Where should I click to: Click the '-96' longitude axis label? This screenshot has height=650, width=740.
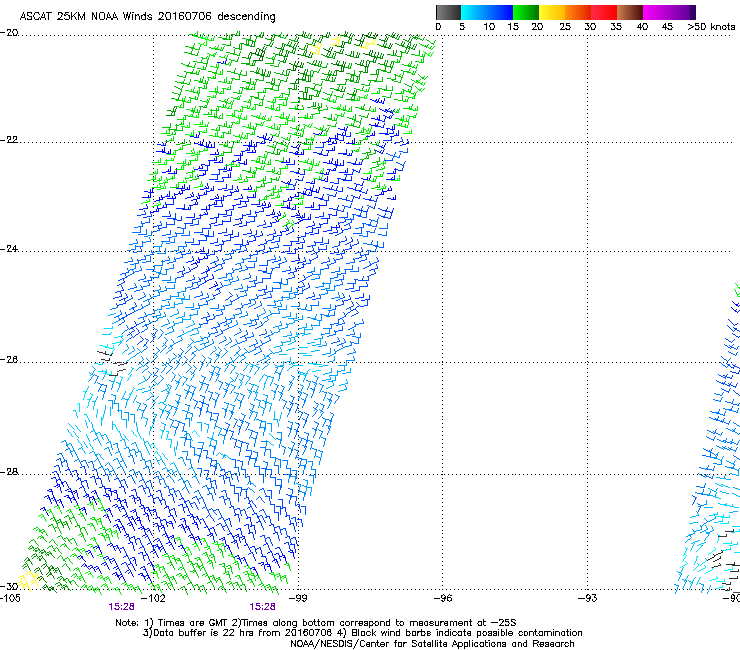443,598
